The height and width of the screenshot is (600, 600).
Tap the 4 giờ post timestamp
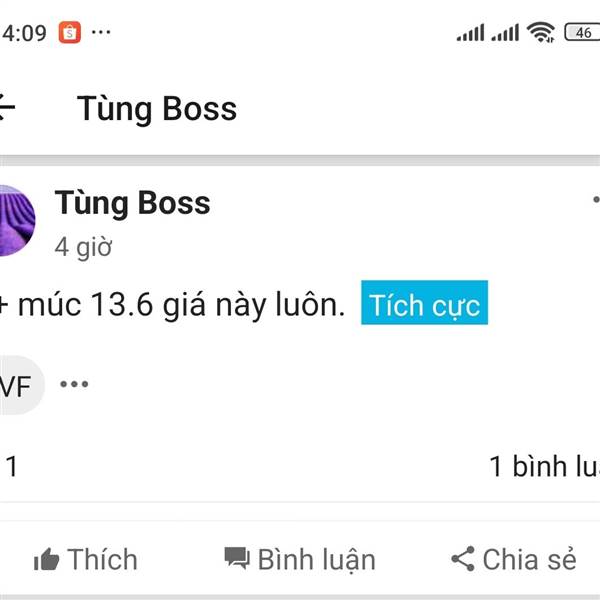point(83,247)
